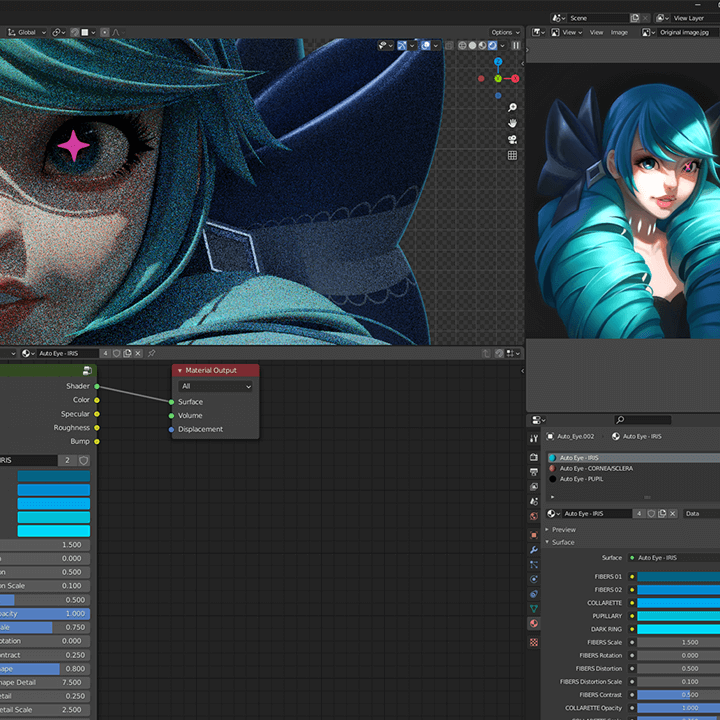Open the Render properties tab icon
This screenshot has height=720, width=720.
coord(534,457)
